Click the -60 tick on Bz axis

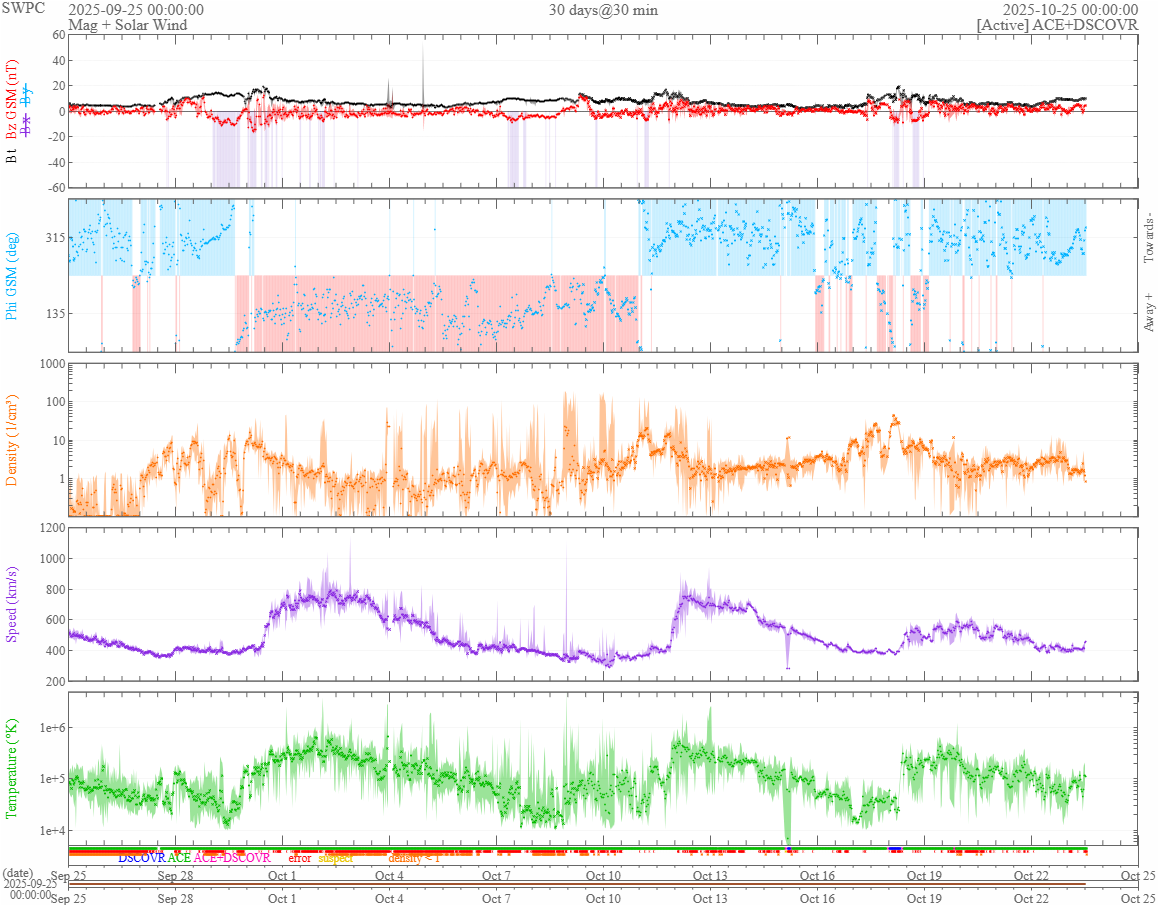click(56, 188)
